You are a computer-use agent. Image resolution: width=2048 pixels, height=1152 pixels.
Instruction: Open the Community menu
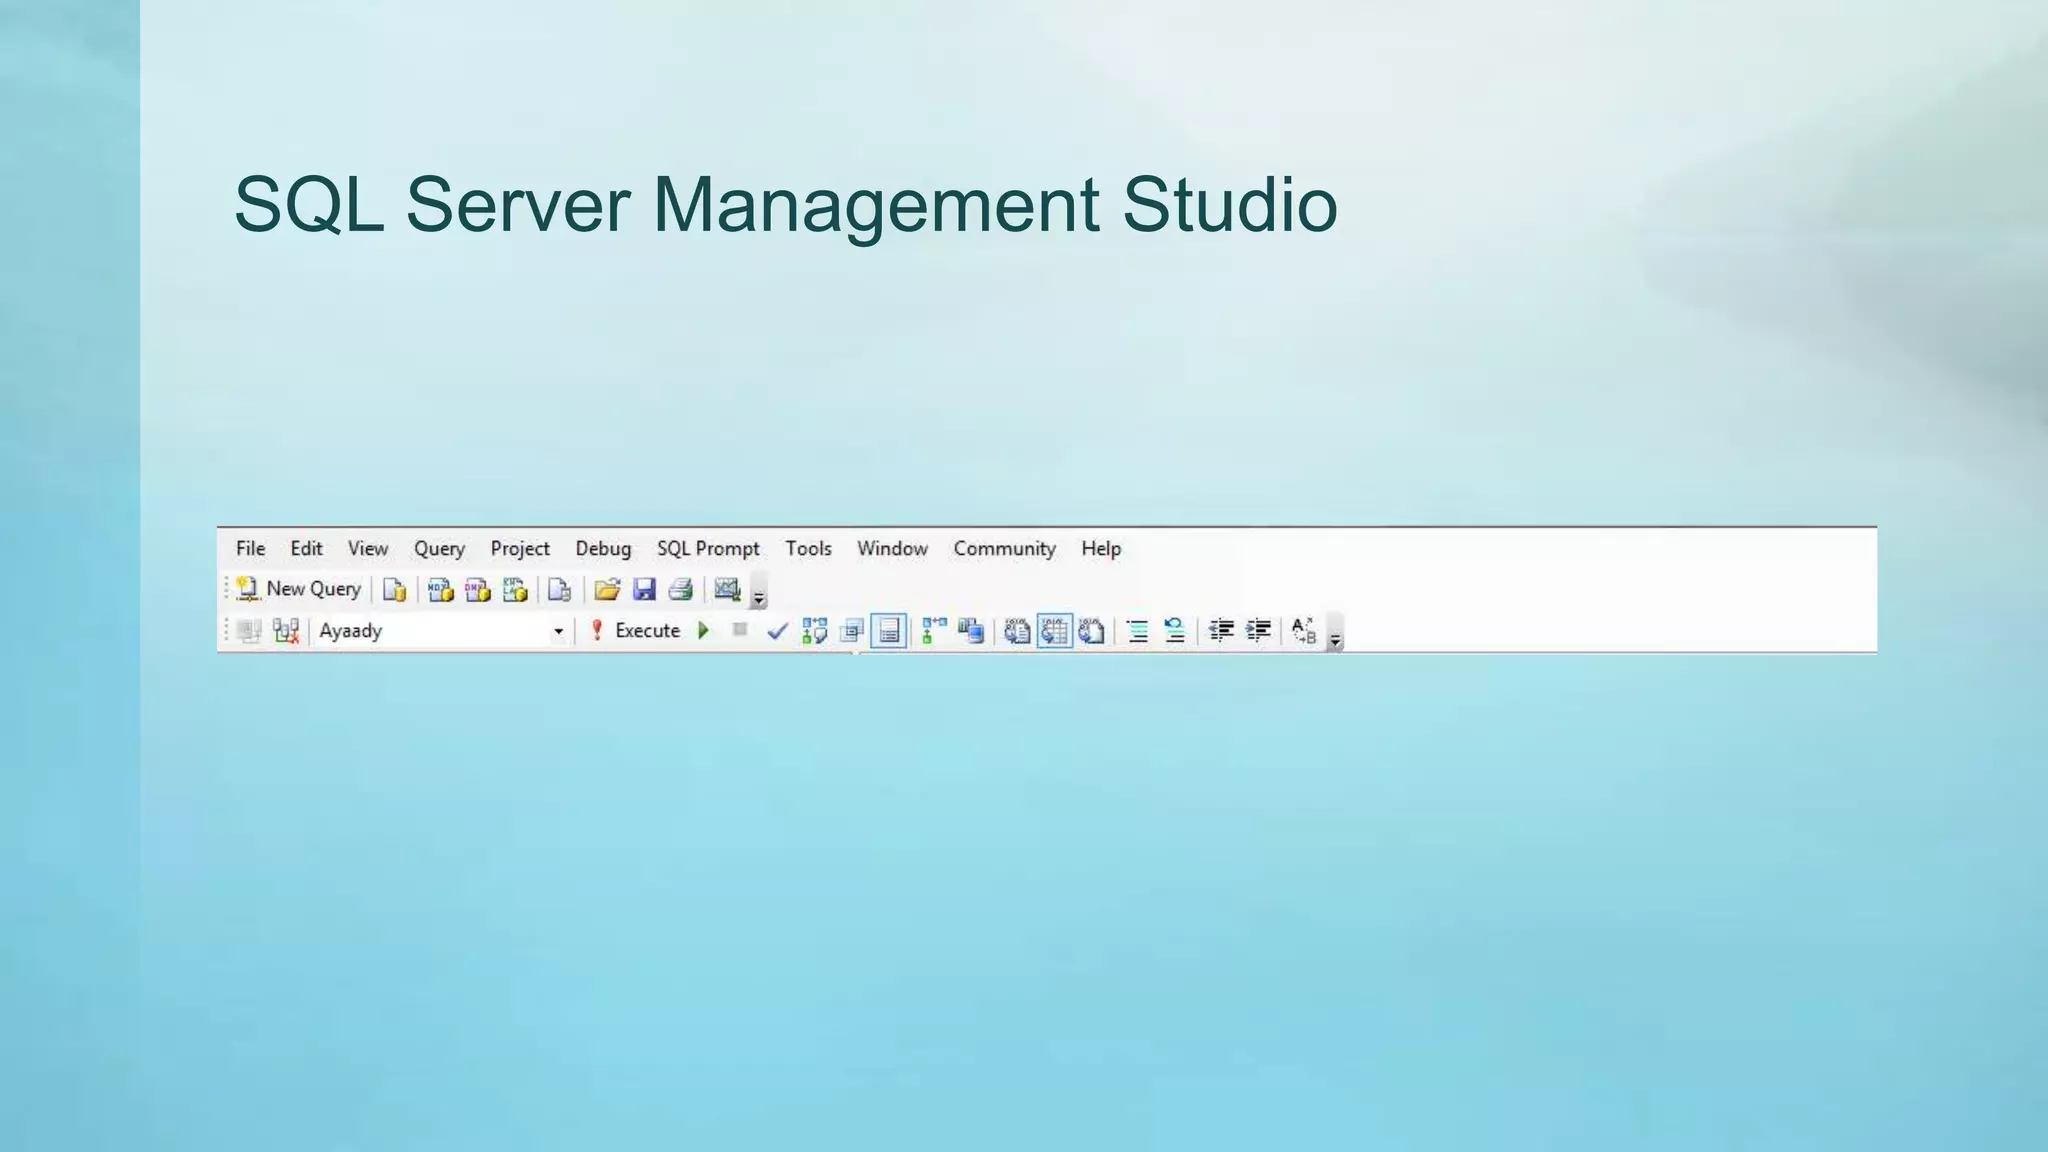pyautogui.click(x=1004, y=549)
